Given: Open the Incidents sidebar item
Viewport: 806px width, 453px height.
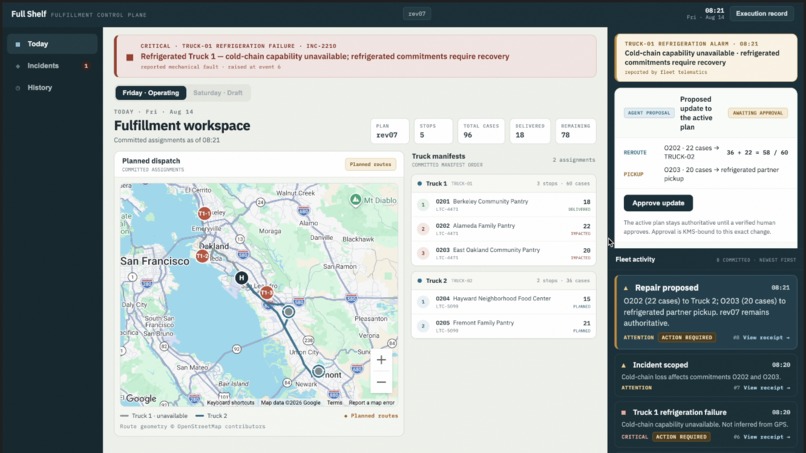Looking at the screenshot, I should (x=52, y=66).
